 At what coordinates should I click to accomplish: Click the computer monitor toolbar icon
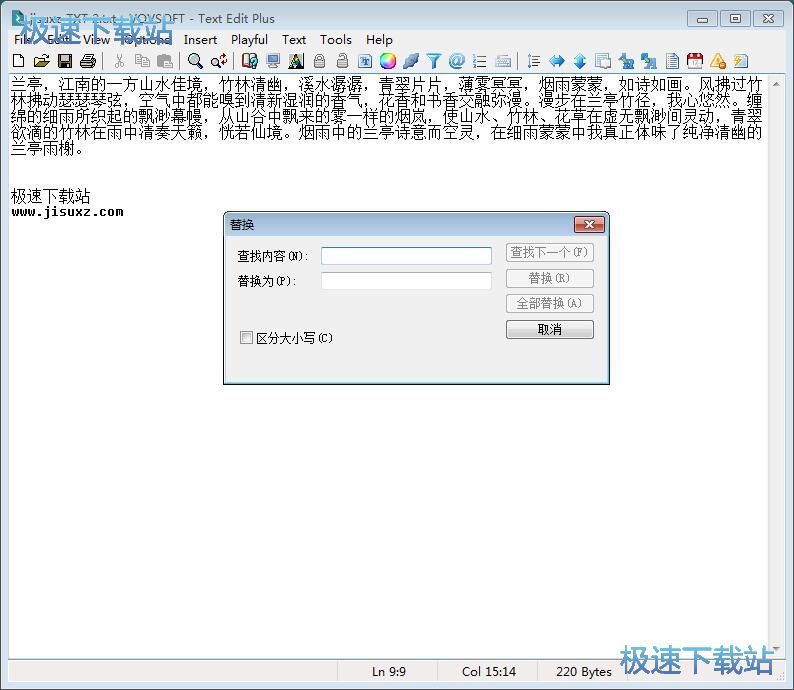[x=273, y=61]
